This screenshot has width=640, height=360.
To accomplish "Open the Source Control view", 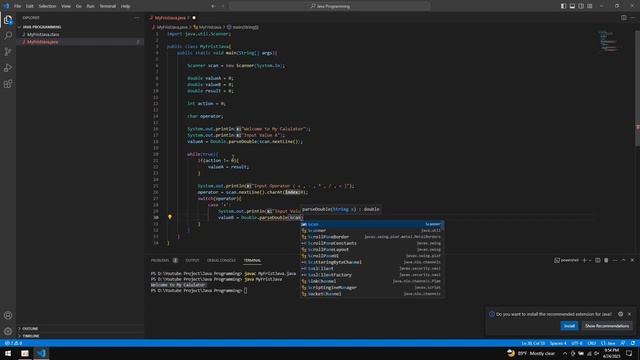I will (x=8, y=52).
